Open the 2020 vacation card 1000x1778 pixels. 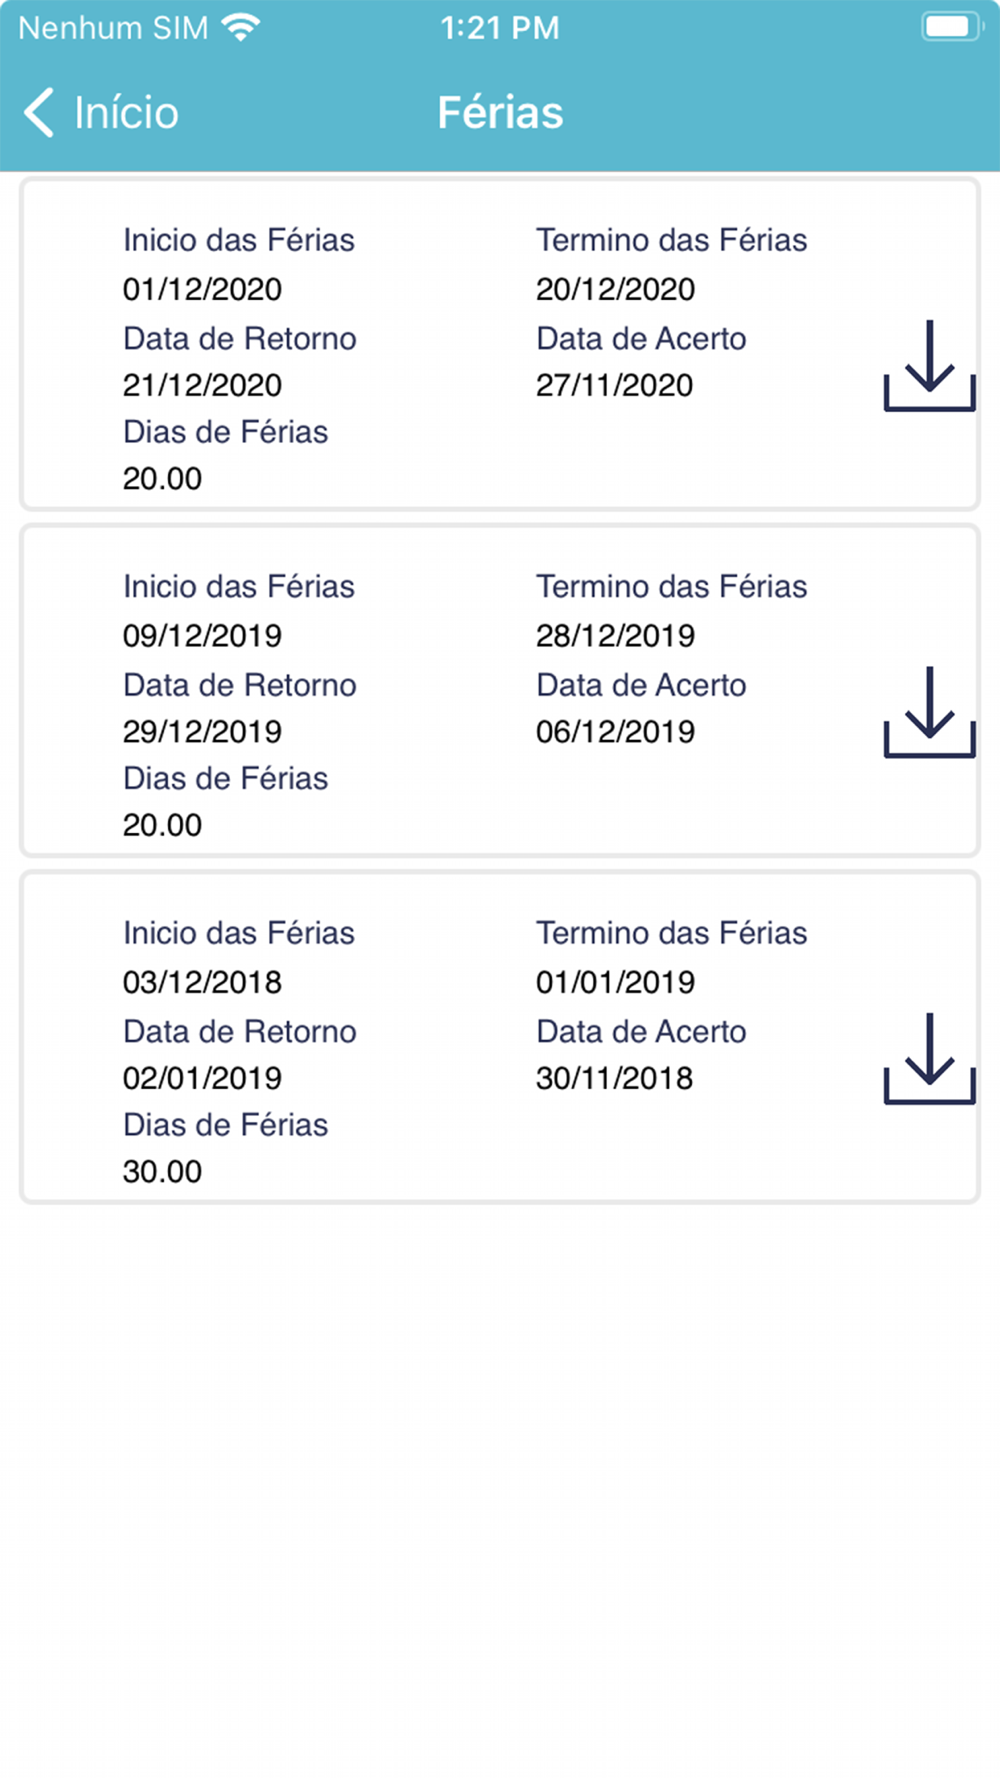500,344
